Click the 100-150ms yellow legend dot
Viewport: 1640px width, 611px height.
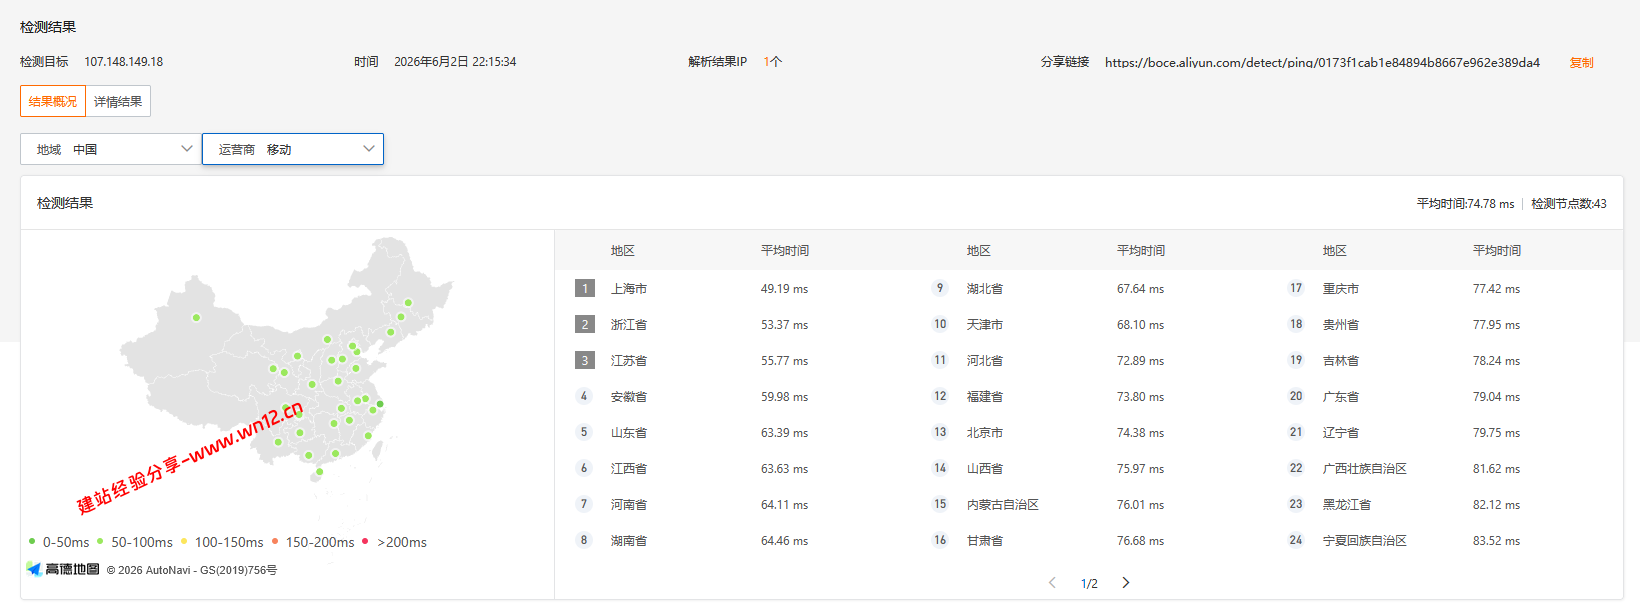tap(184, 541)
